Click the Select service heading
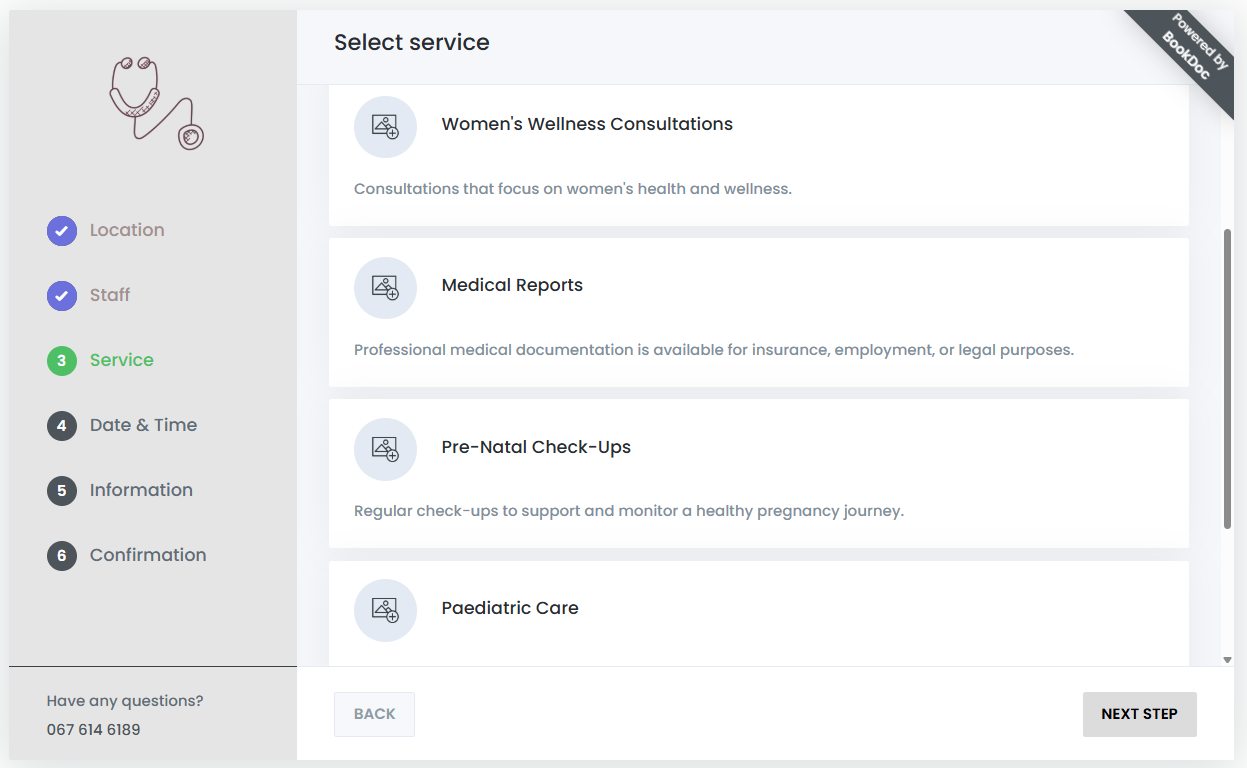1247x768 pixels. click(x=412, y=43)
